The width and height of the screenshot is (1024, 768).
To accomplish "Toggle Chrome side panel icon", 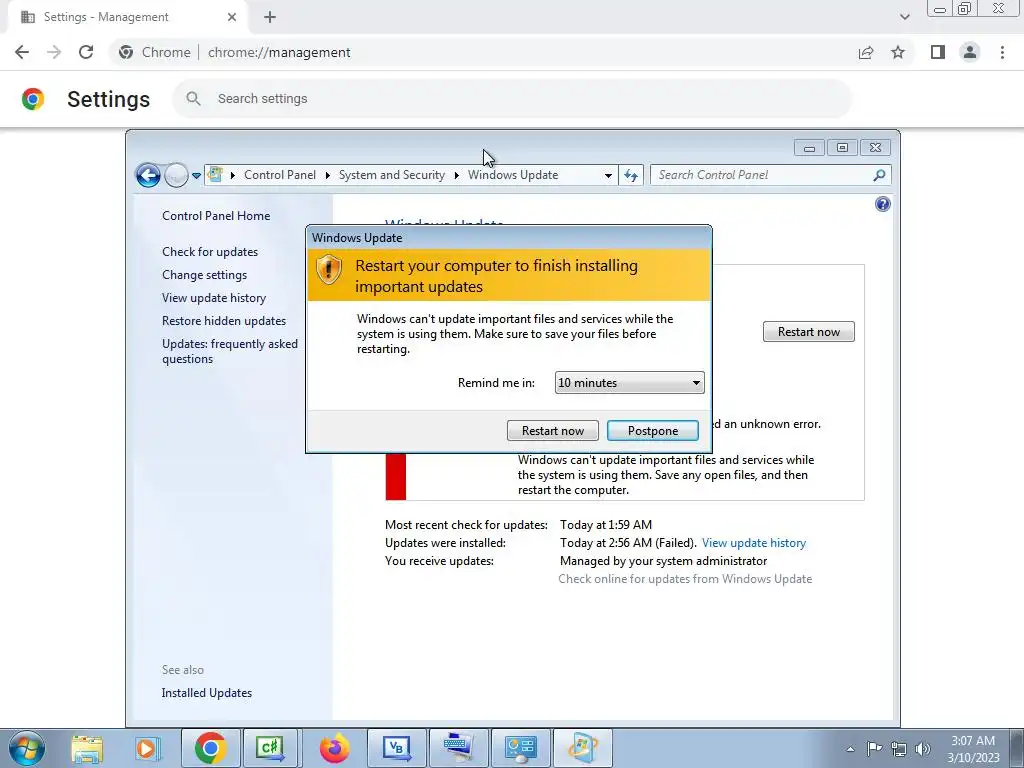I will 938,52.
